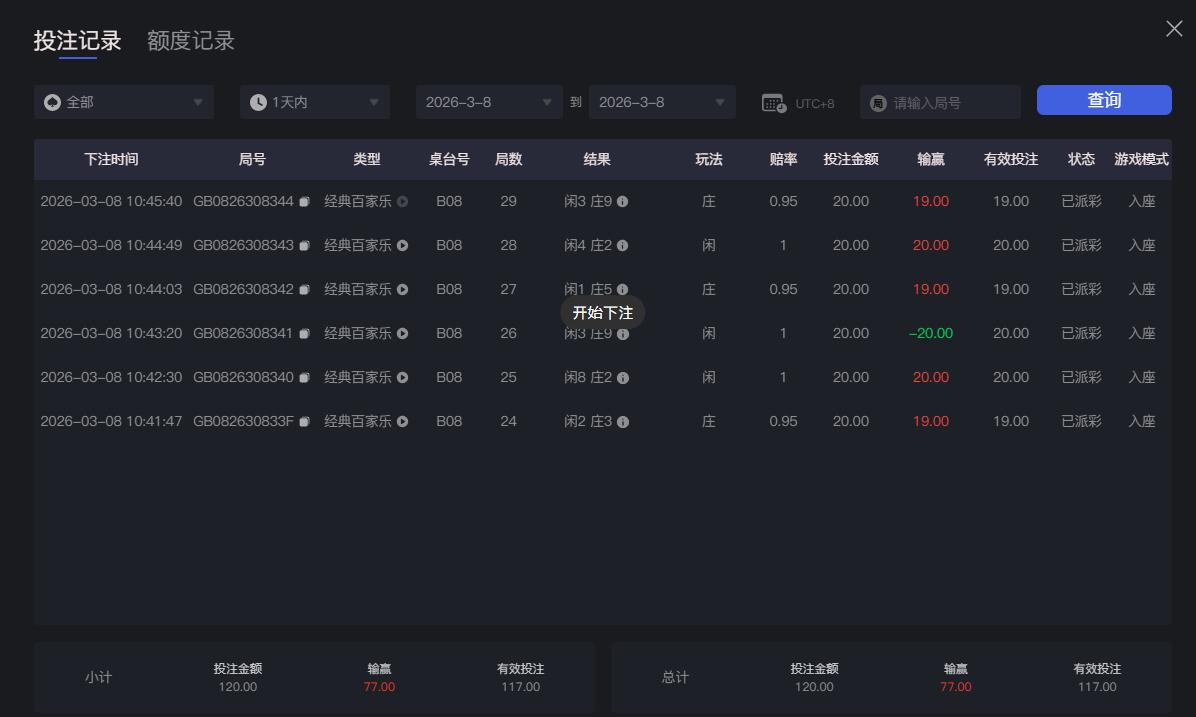Viewport: 1196px width, 717px height.
Task: Open info icon beside result 闲2 庄3
Action: pos(623,421)
